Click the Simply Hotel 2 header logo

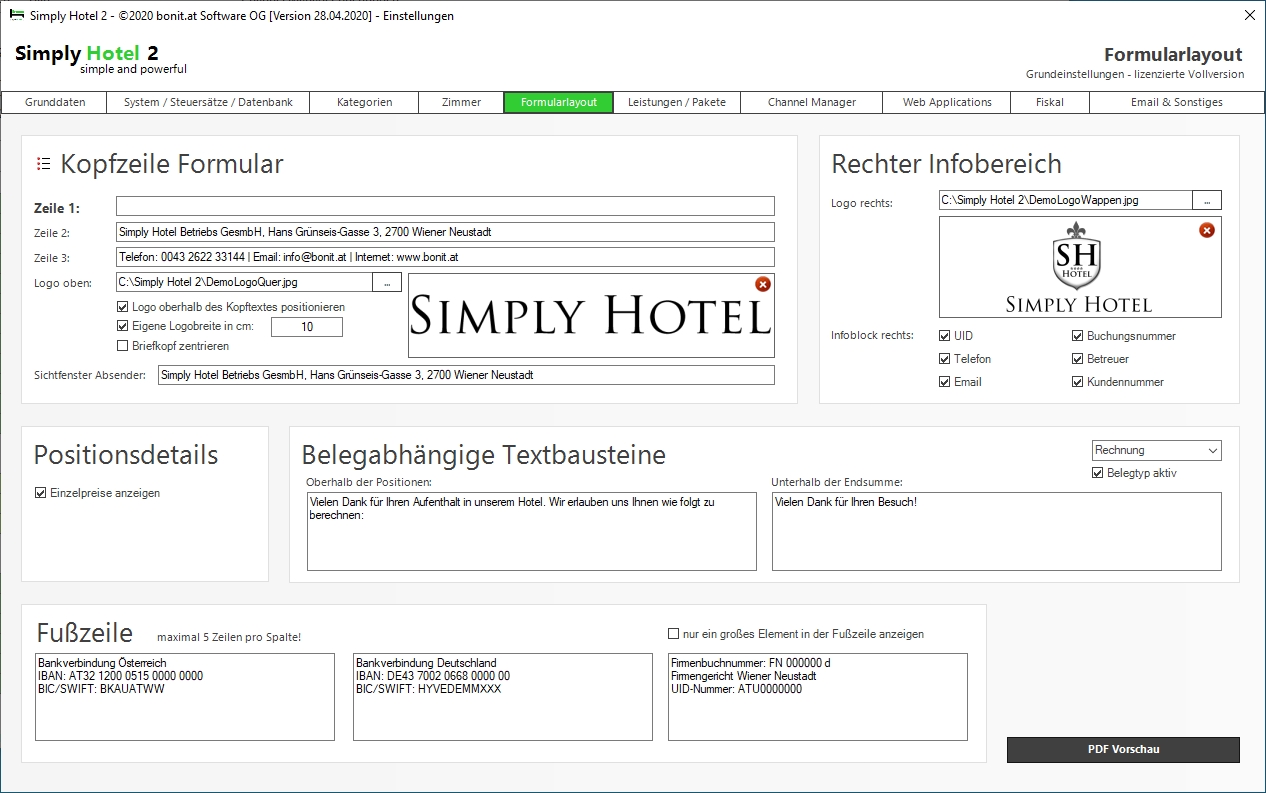click(x=100, y=59)
